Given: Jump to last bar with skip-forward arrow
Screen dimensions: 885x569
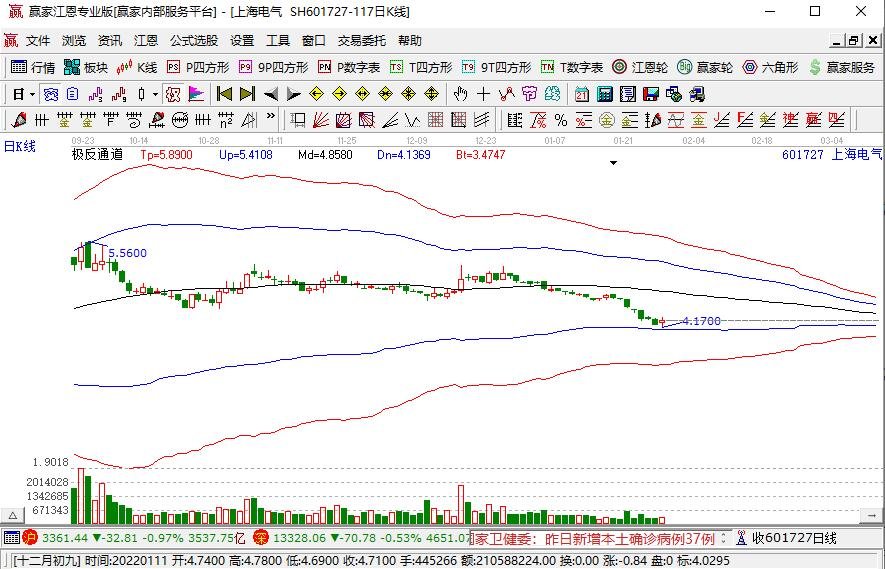Looking at the screenshot, I should pos(247,94).
